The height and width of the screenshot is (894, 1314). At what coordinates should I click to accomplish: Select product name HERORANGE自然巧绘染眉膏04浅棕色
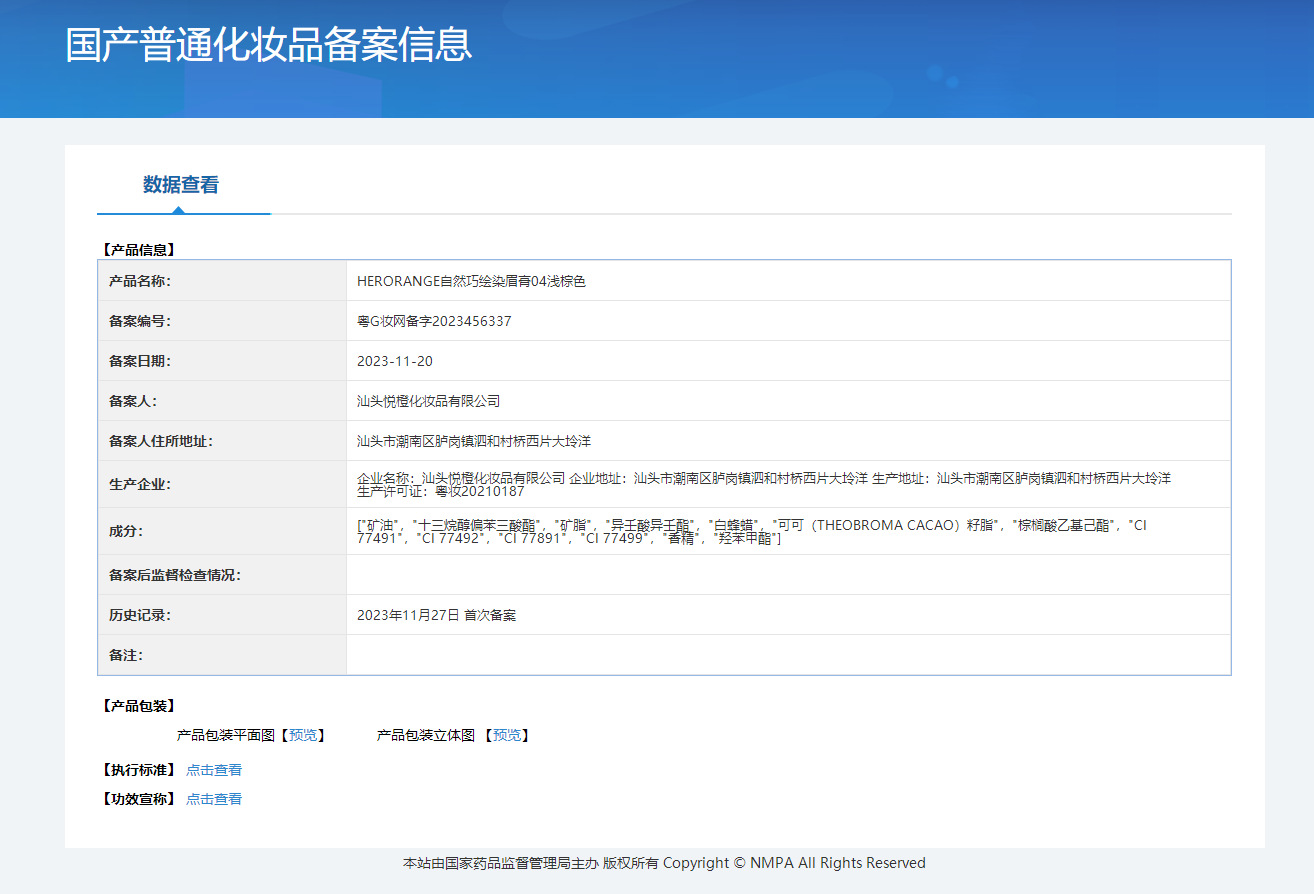(x=471, y=281)
